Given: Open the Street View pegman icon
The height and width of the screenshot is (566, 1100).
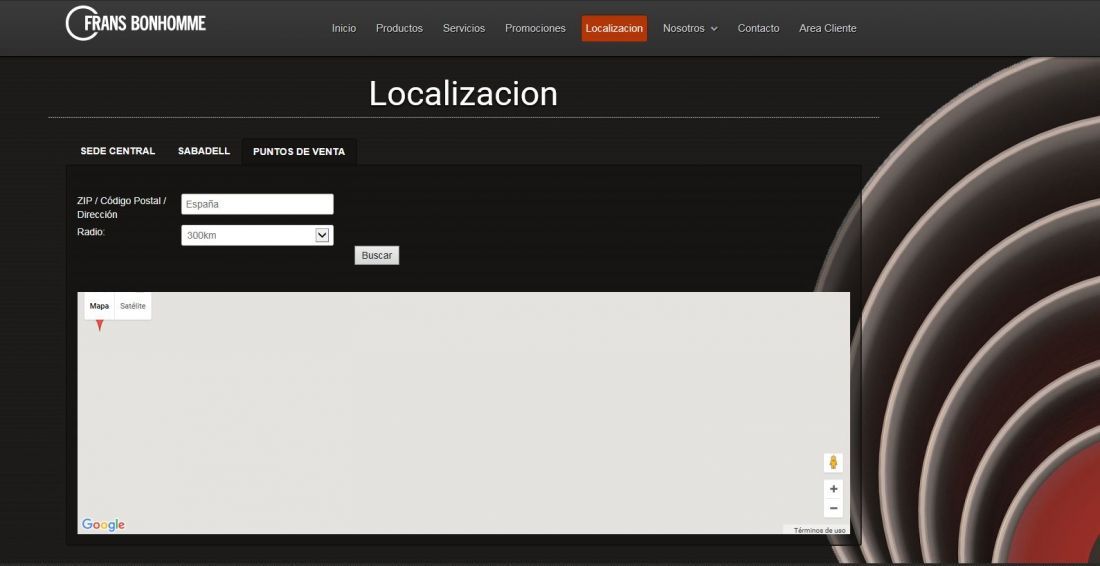Looking at the screenshot, I should coord(833,462).
